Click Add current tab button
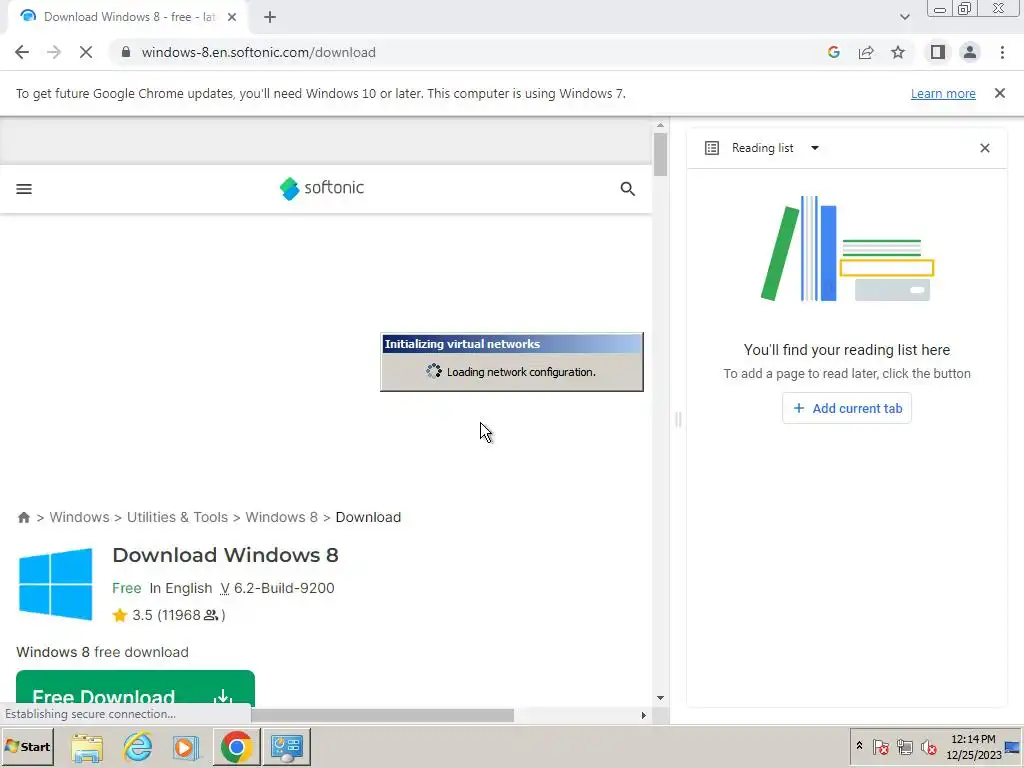The height and width of the screenshot is (768, 1024). pyautogui.click(x=846, y=408)
